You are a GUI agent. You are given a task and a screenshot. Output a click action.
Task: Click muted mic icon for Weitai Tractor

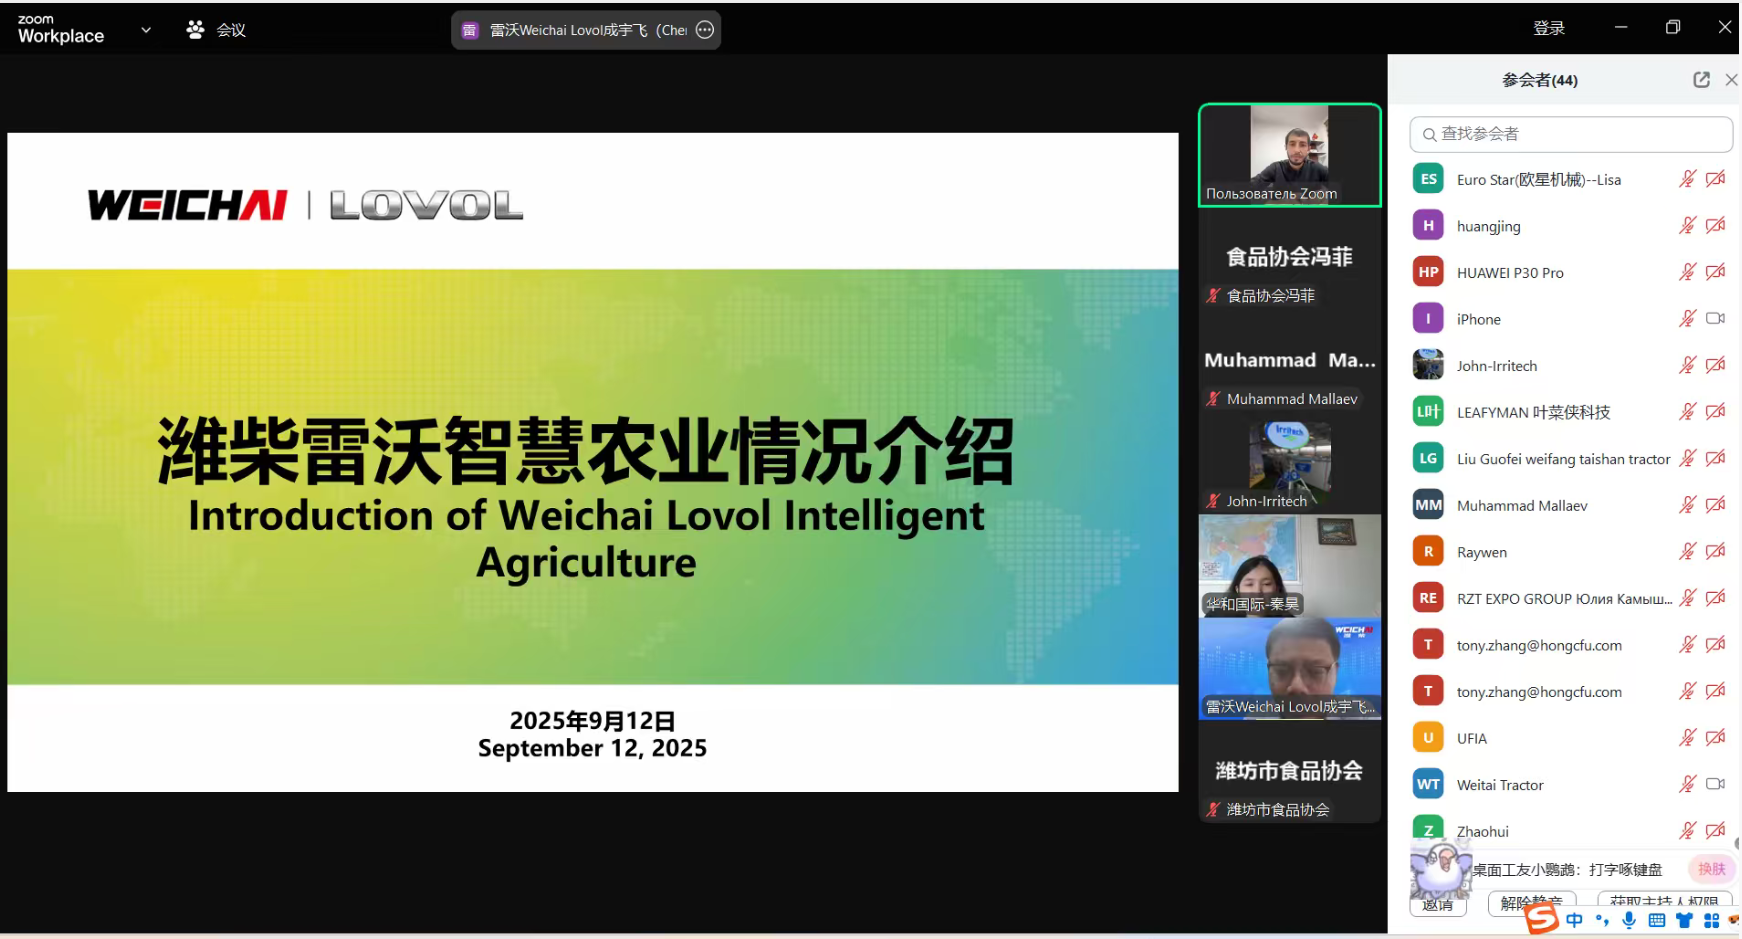pyautogui.click(x=1687, y=784)
